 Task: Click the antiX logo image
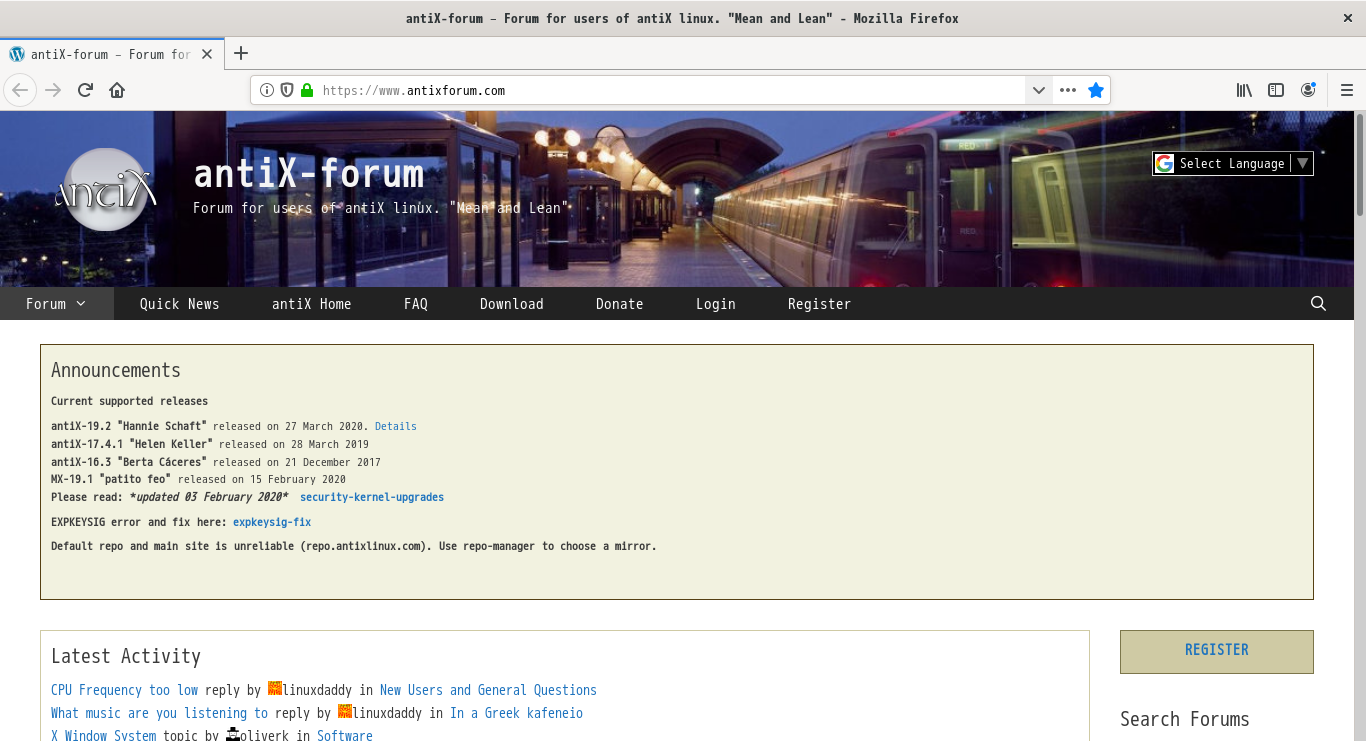(x=105, y=189)
